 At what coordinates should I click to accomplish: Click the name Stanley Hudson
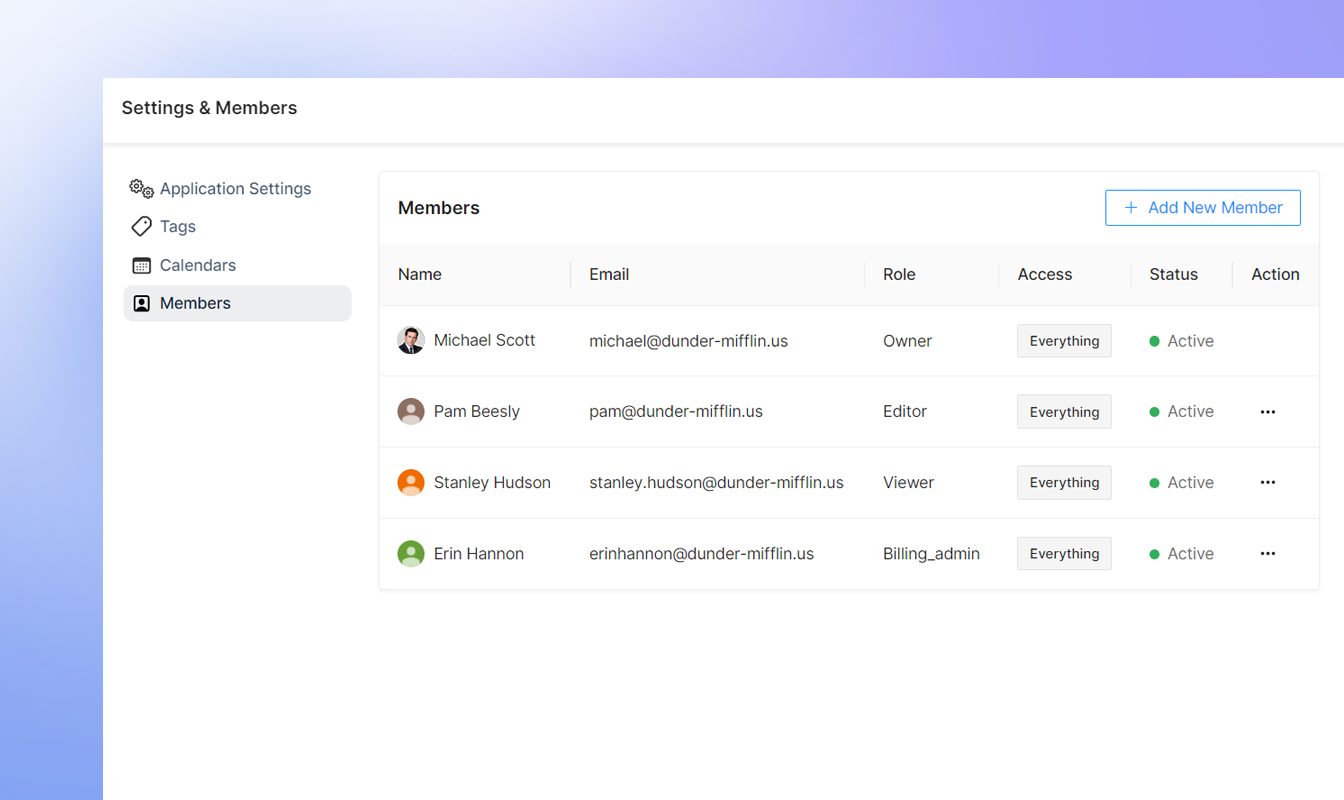click(492, 482)
